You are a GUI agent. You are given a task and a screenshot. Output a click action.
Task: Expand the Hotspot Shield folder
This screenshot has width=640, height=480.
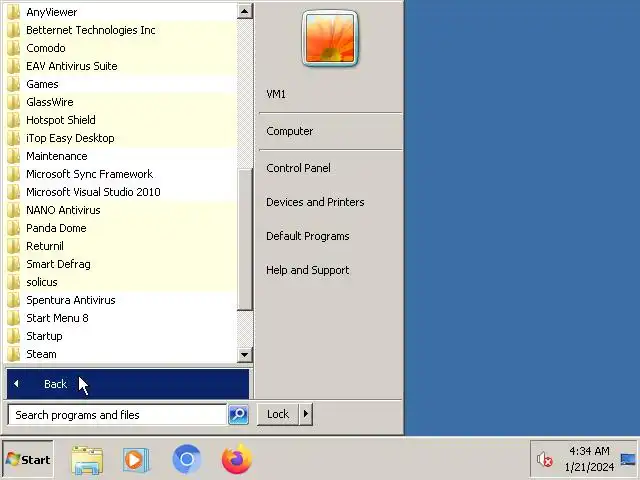121,120
